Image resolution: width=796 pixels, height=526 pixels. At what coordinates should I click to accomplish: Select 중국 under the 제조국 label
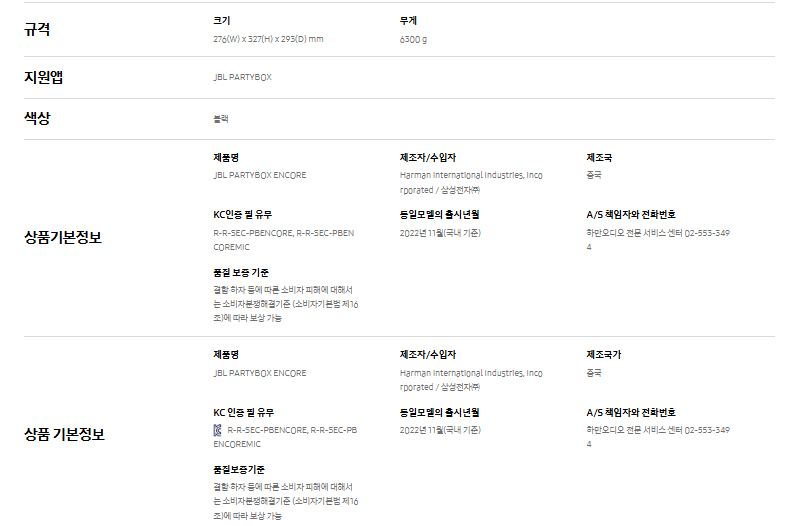pyautogui.click(x=594, y=175)
